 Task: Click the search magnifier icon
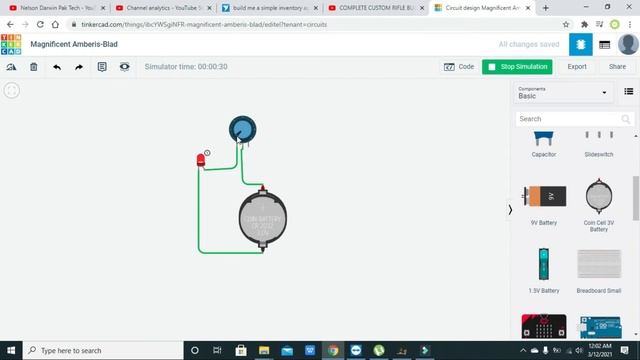pyautogui.click(x=626, y=119)
